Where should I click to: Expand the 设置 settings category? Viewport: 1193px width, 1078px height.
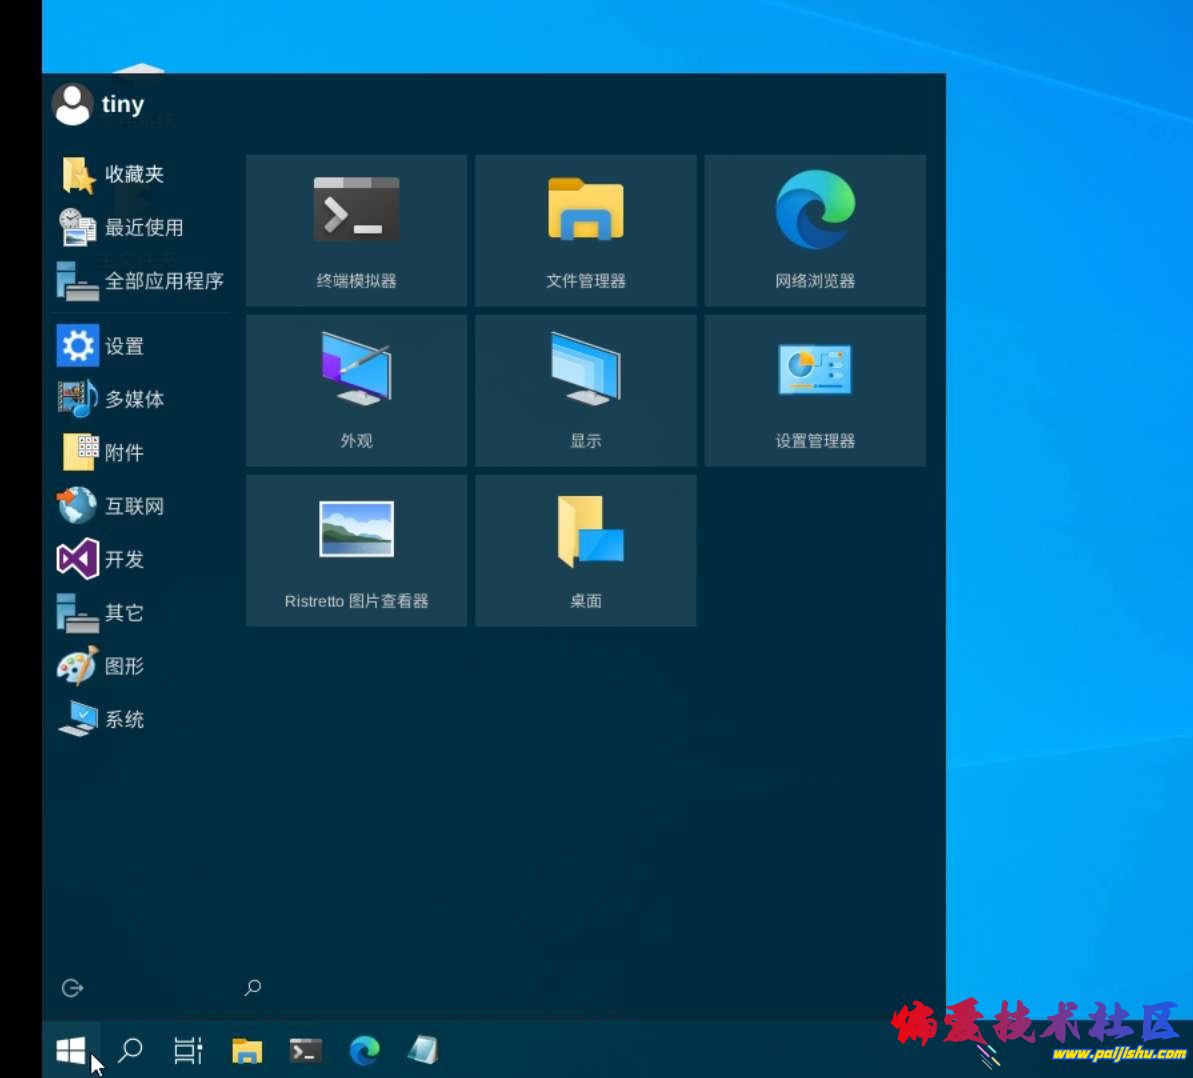click(x=122, y=346)
